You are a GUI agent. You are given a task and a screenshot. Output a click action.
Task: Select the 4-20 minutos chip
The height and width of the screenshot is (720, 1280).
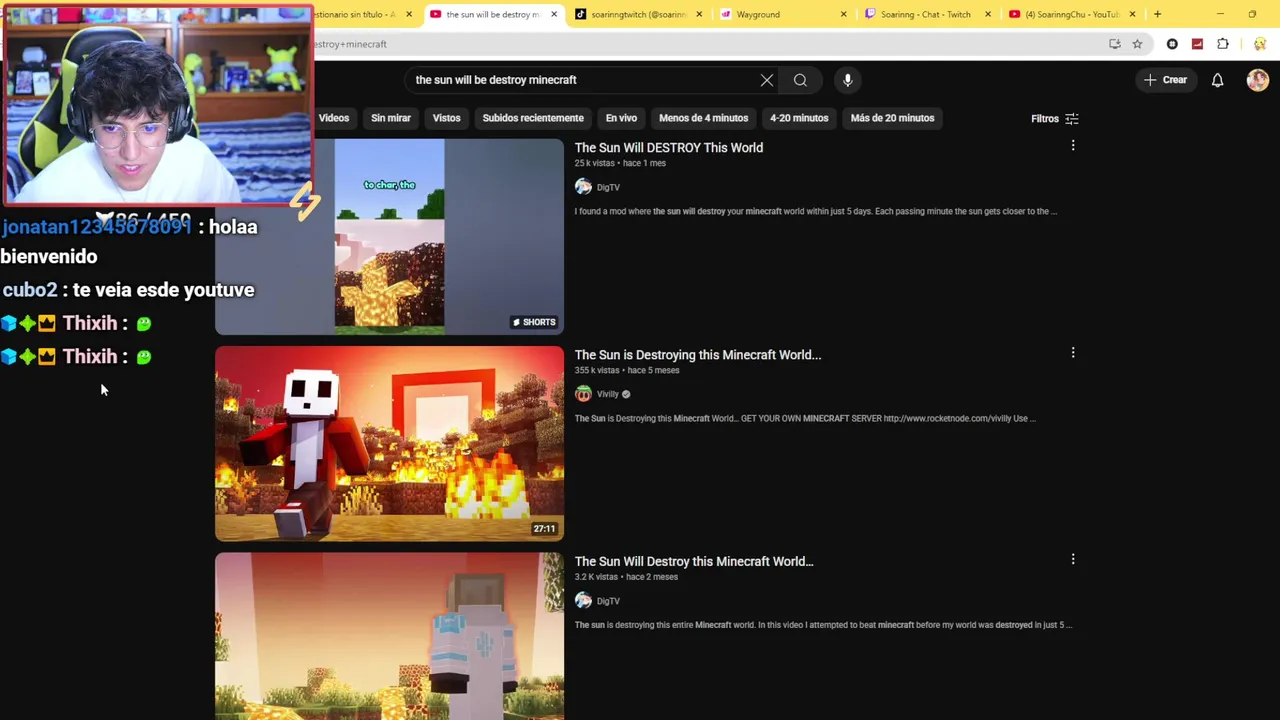coord(799,118)
